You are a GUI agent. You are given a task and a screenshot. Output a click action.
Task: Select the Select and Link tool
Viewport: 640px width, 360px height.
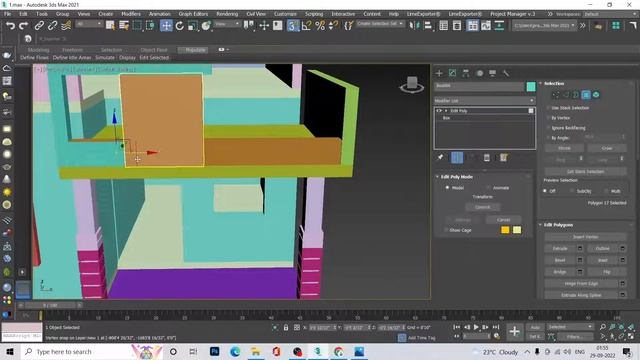pos(39,26)
